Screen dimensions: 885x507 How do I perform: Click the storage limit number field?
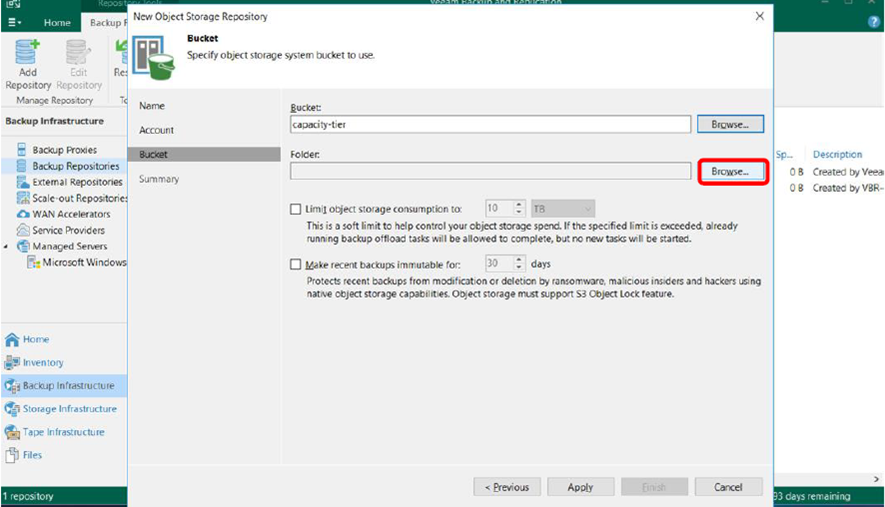500,209
